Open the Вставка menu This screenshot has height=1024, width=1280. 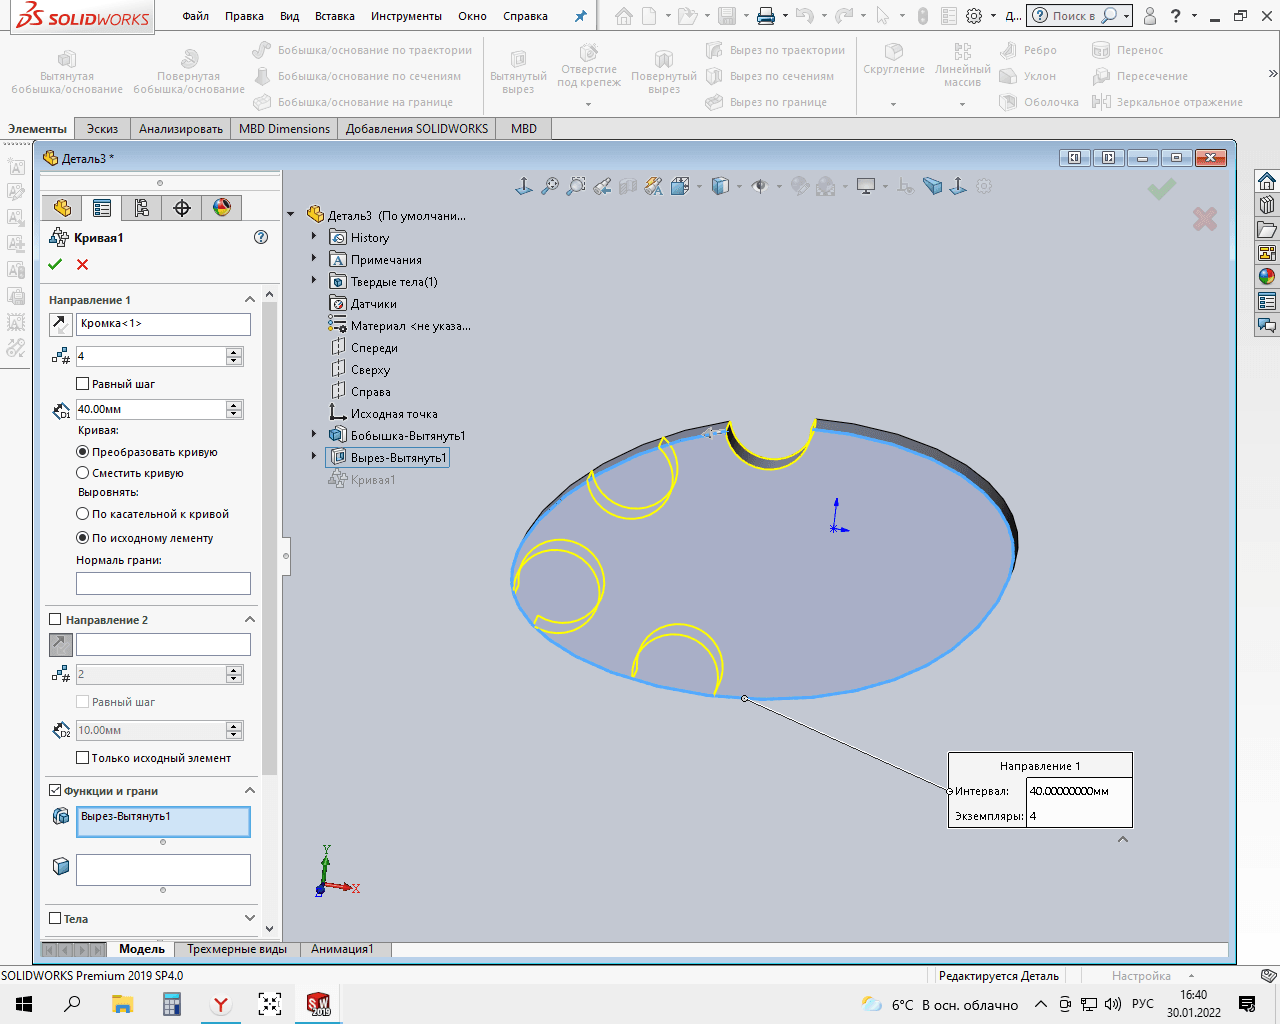tap(334, 16)
